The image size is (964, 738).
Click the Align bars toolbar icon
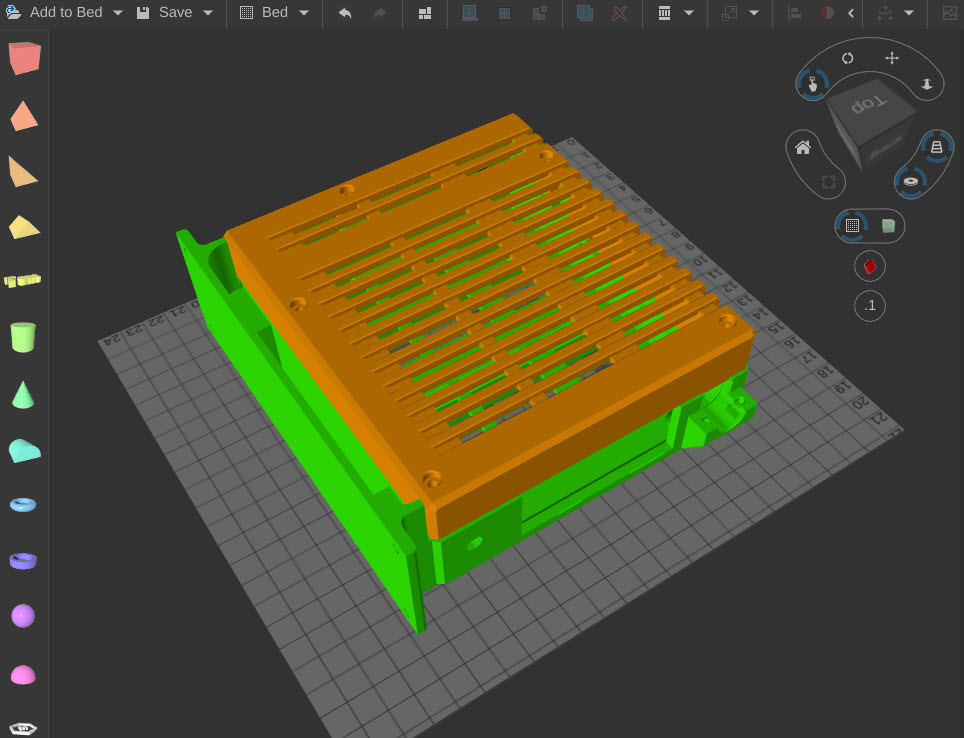point(794,13)
